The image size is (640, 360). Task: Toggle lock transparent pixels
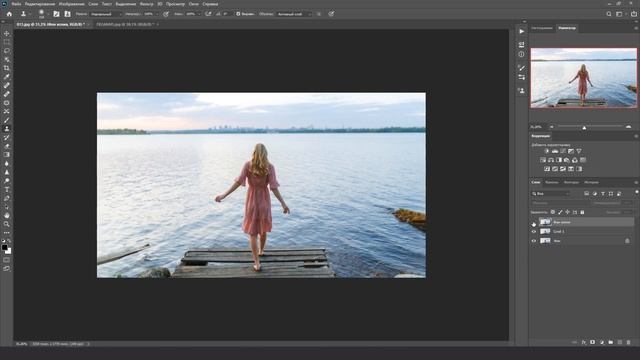coord(553,212)
